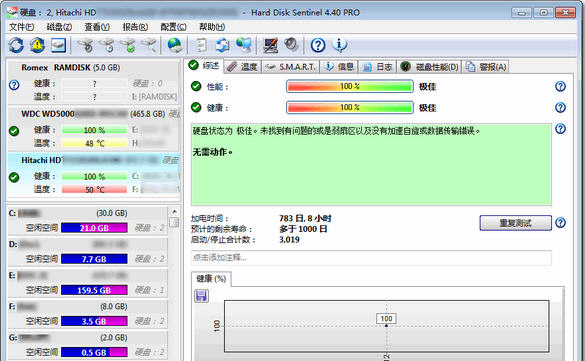The height and width of the screenshot is (361, 585).
Task: Click WDC temperature bar showing 48 °C
Action: point(94,143)
